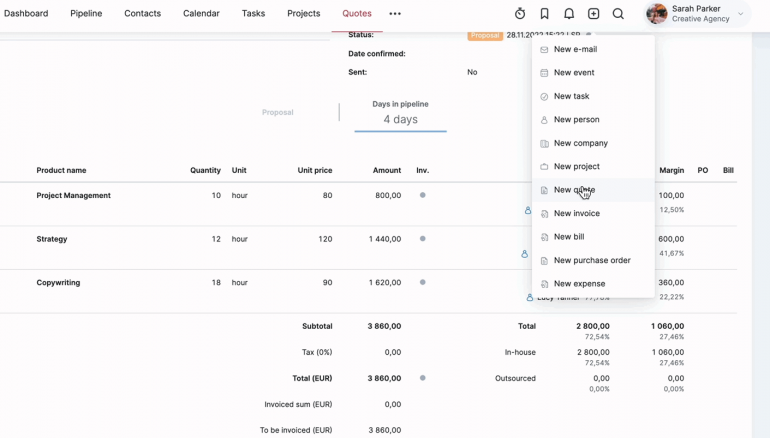Open the timer stopwatch icon
This screenshot has width=770, height=438.
click(x=520, y=14)
